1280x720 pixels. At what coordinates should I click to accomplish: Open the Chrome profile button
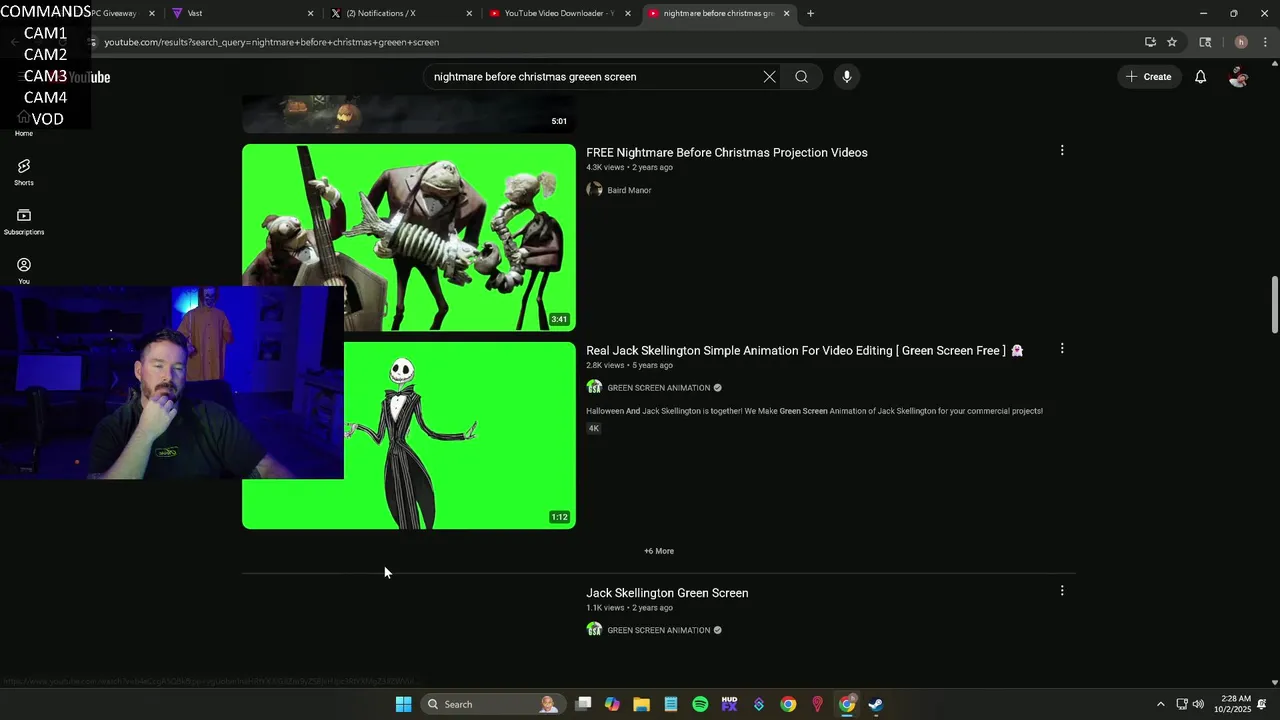(x=1241, y=42)
